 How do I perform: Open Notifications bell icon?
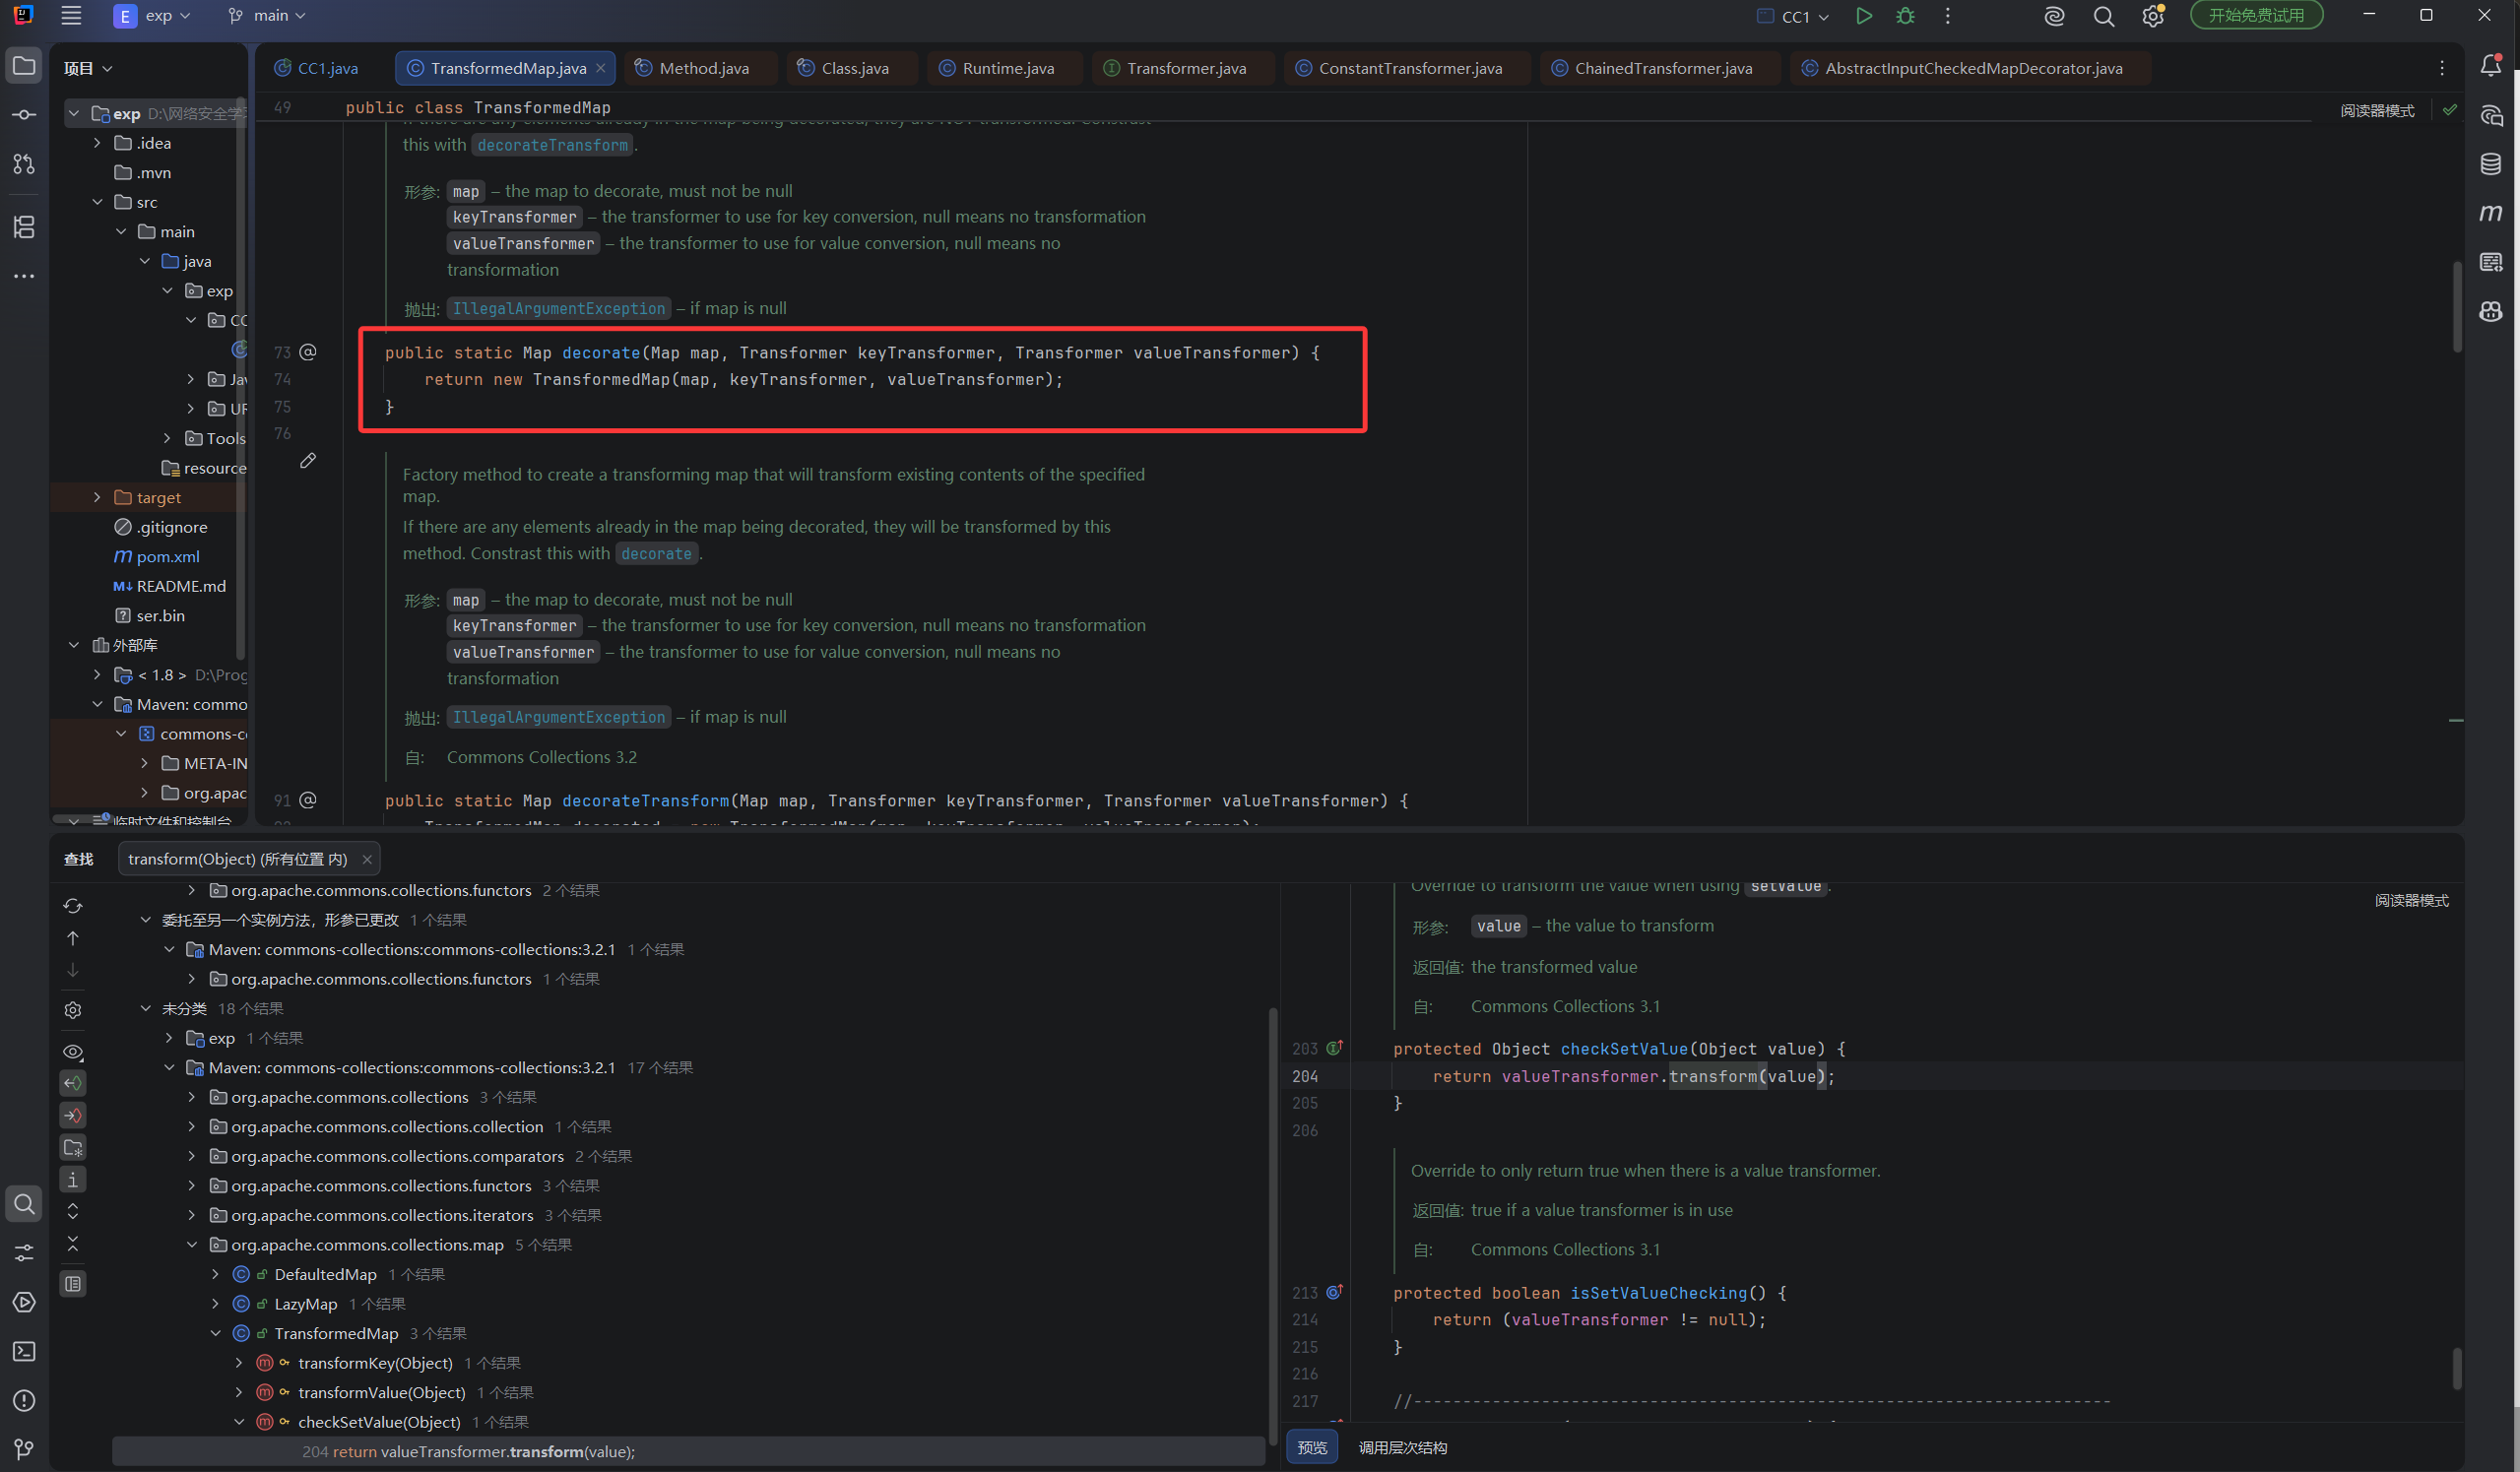pyautogui.click(x=2491, y=66)
